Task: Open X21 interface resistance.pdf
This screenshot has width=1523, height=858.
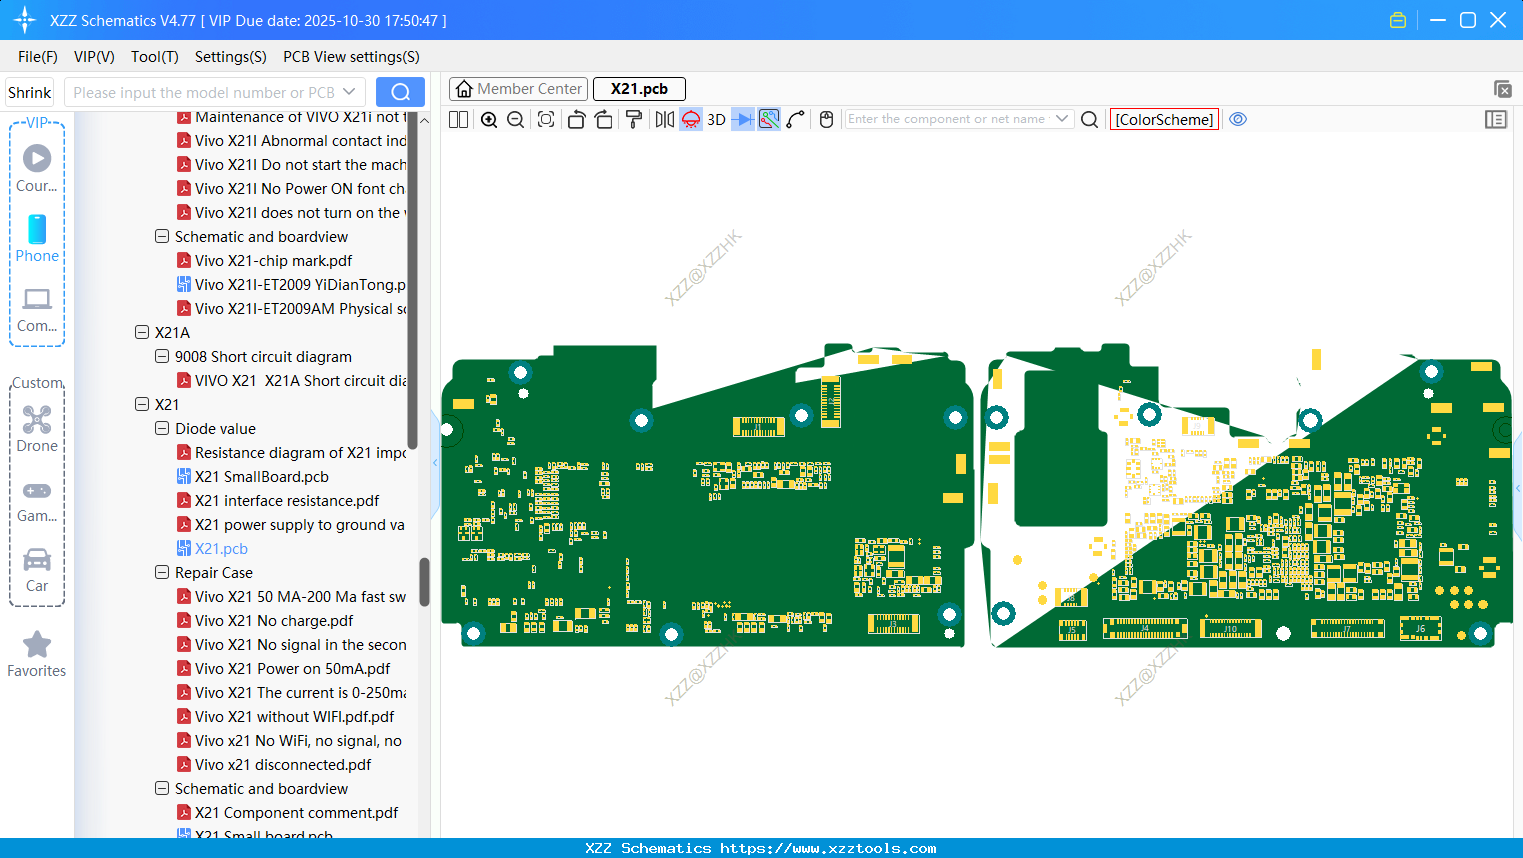Action: (x=287, y=501)
